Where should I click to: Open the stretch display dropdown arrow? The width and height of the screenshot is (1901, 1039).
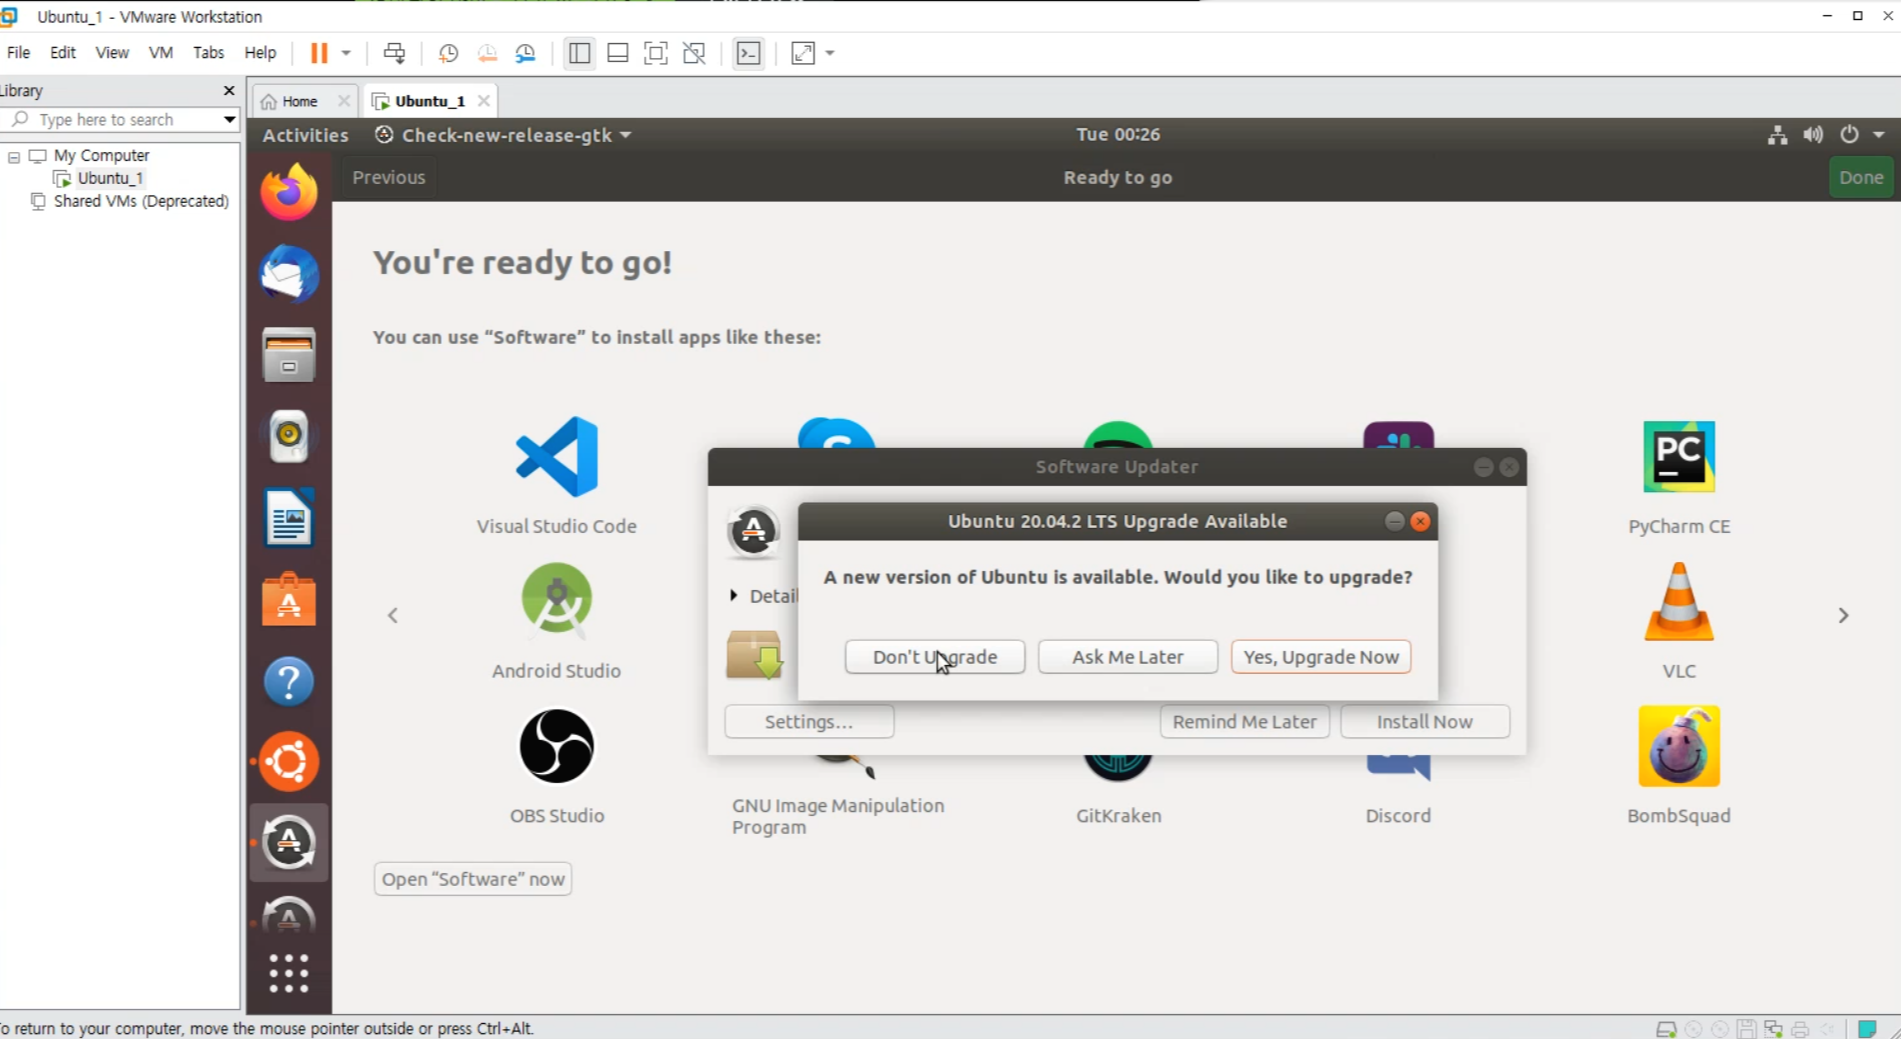coord(830,53)
